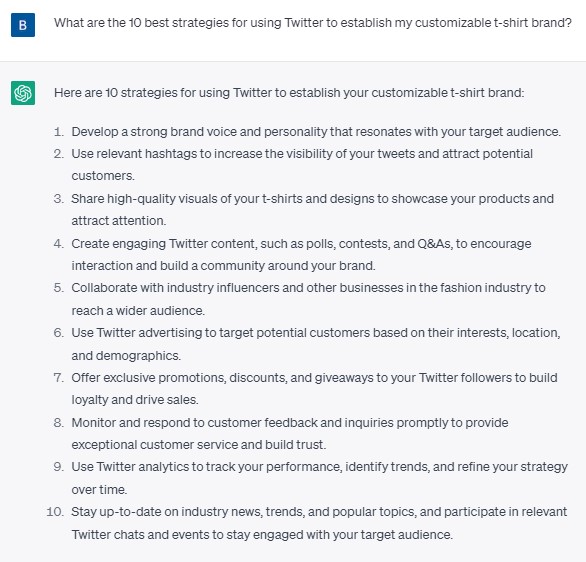Select strategy 1 about brand voice
Viewport: 586px width, 562px height.
pos(316,132)
